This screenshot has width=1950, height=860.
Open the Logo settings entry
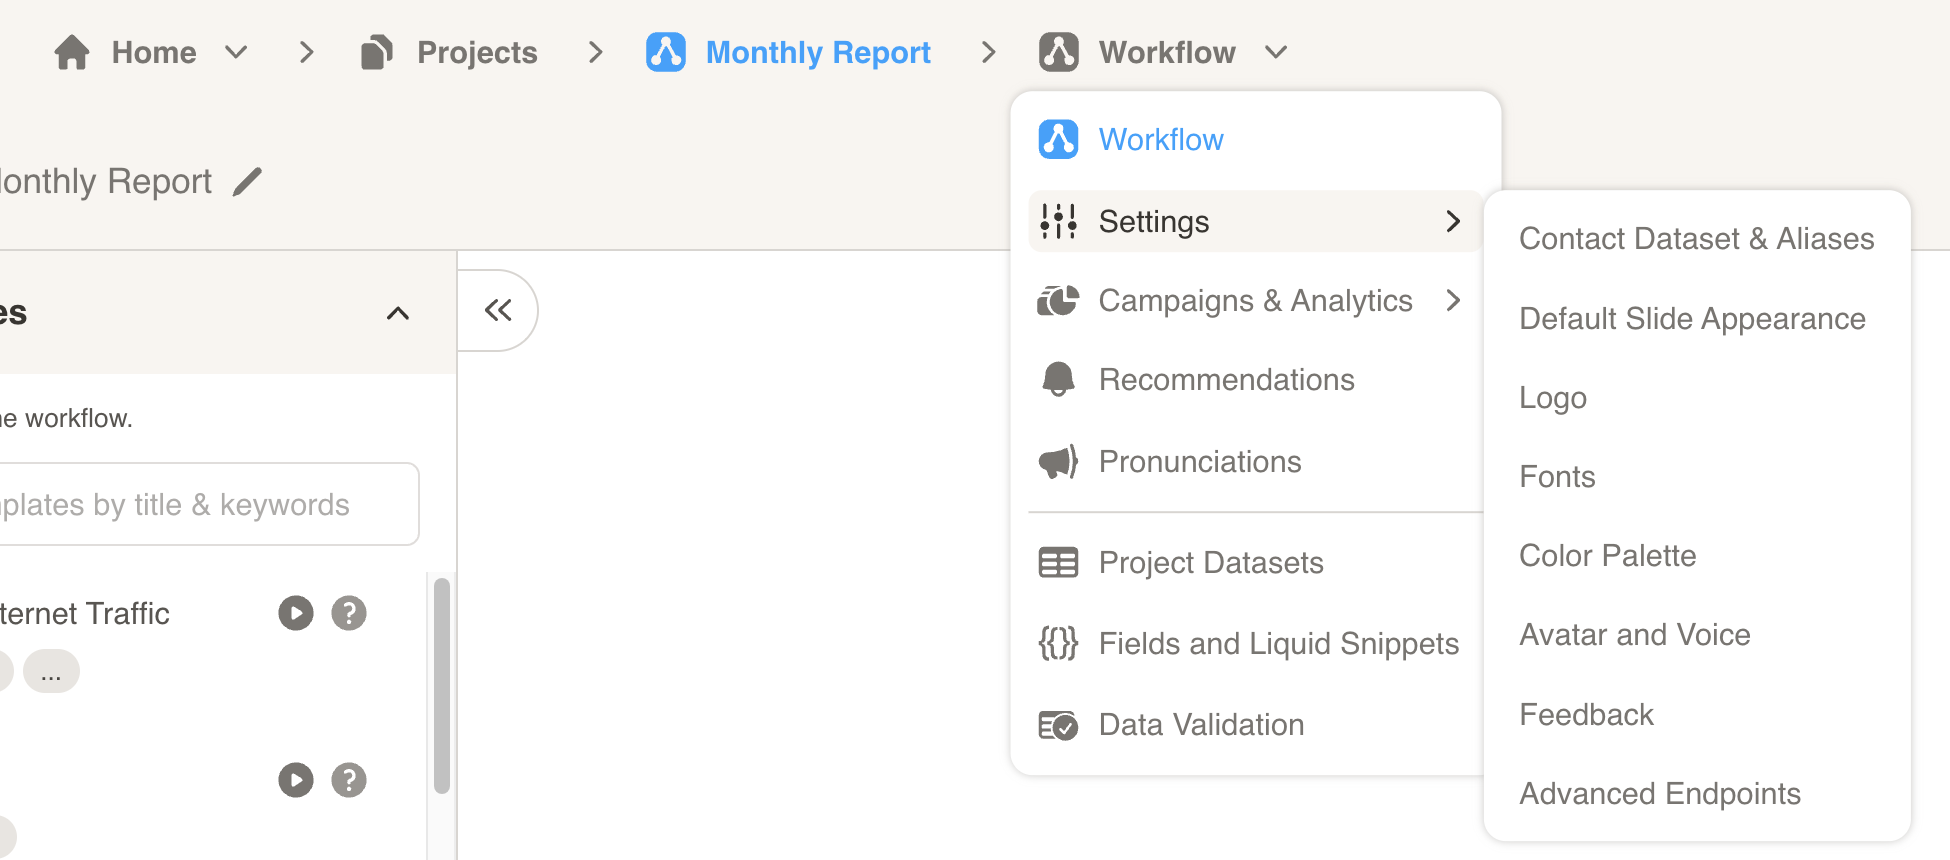point(1553,398)
